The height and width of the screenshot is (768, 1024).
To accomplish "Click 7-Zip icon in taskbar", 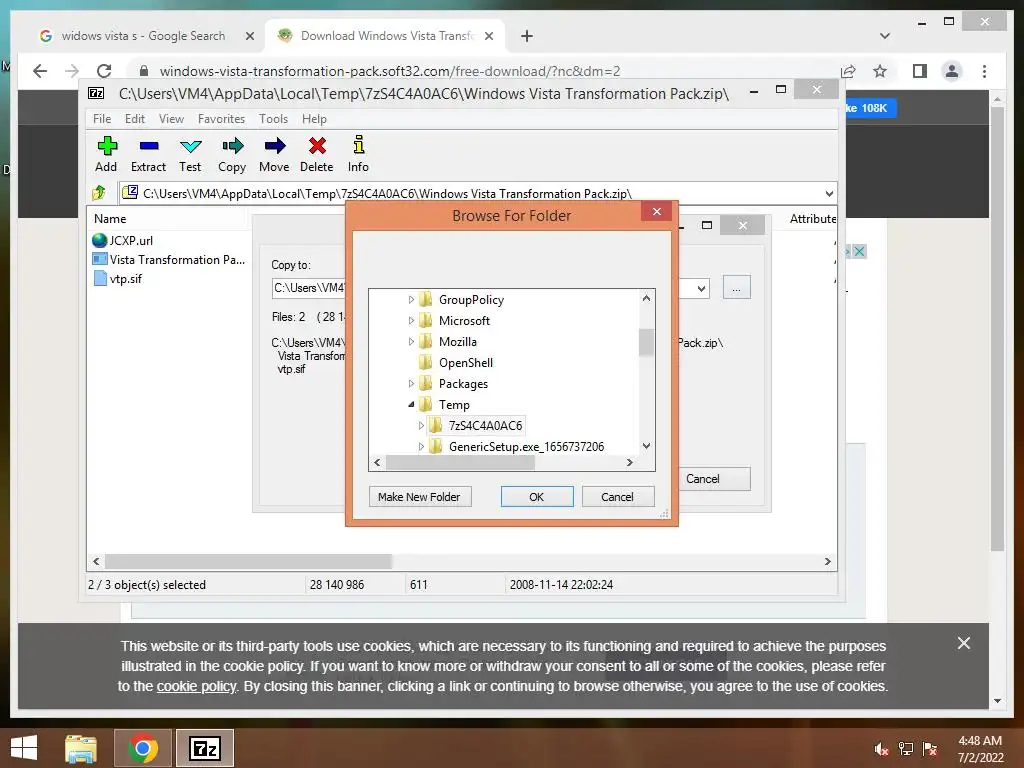I will pyautogui.click(x=204, y=748).
